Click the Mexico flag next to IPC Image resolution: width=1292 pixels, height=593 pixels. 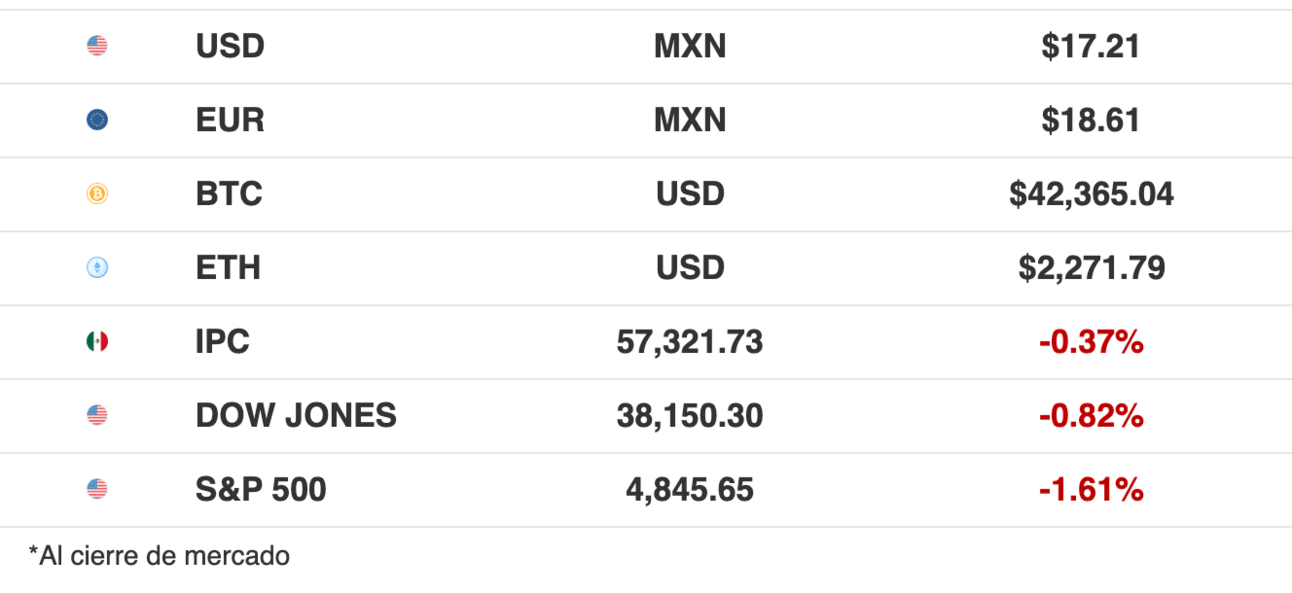point(97,342)
